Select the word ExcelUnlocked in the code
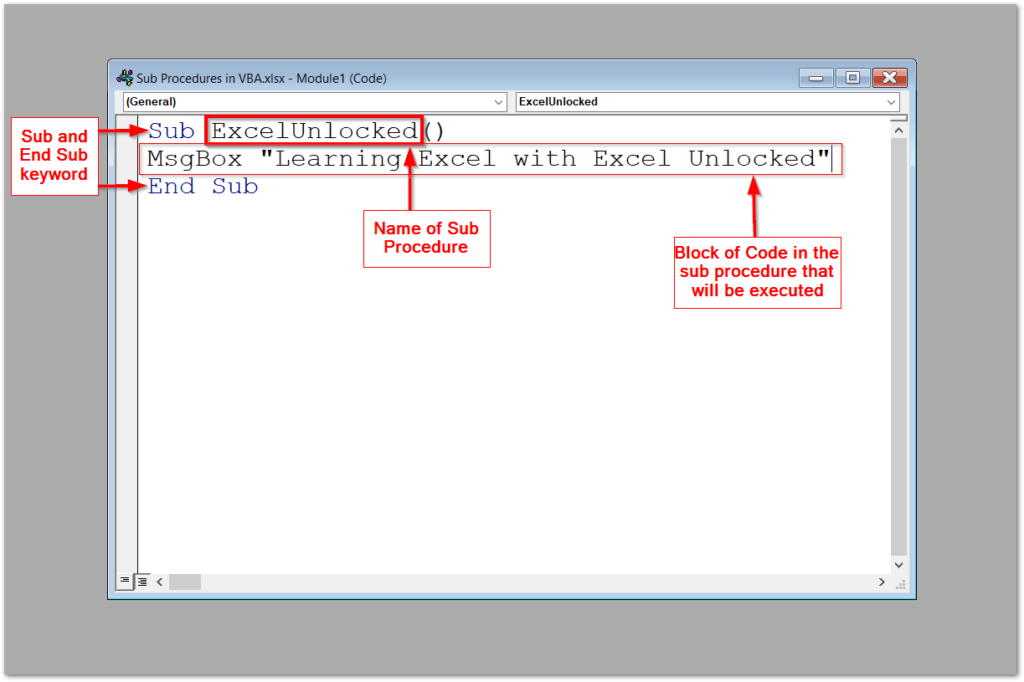The height and width of the screenshot is (682, 1024). (313, 130)
